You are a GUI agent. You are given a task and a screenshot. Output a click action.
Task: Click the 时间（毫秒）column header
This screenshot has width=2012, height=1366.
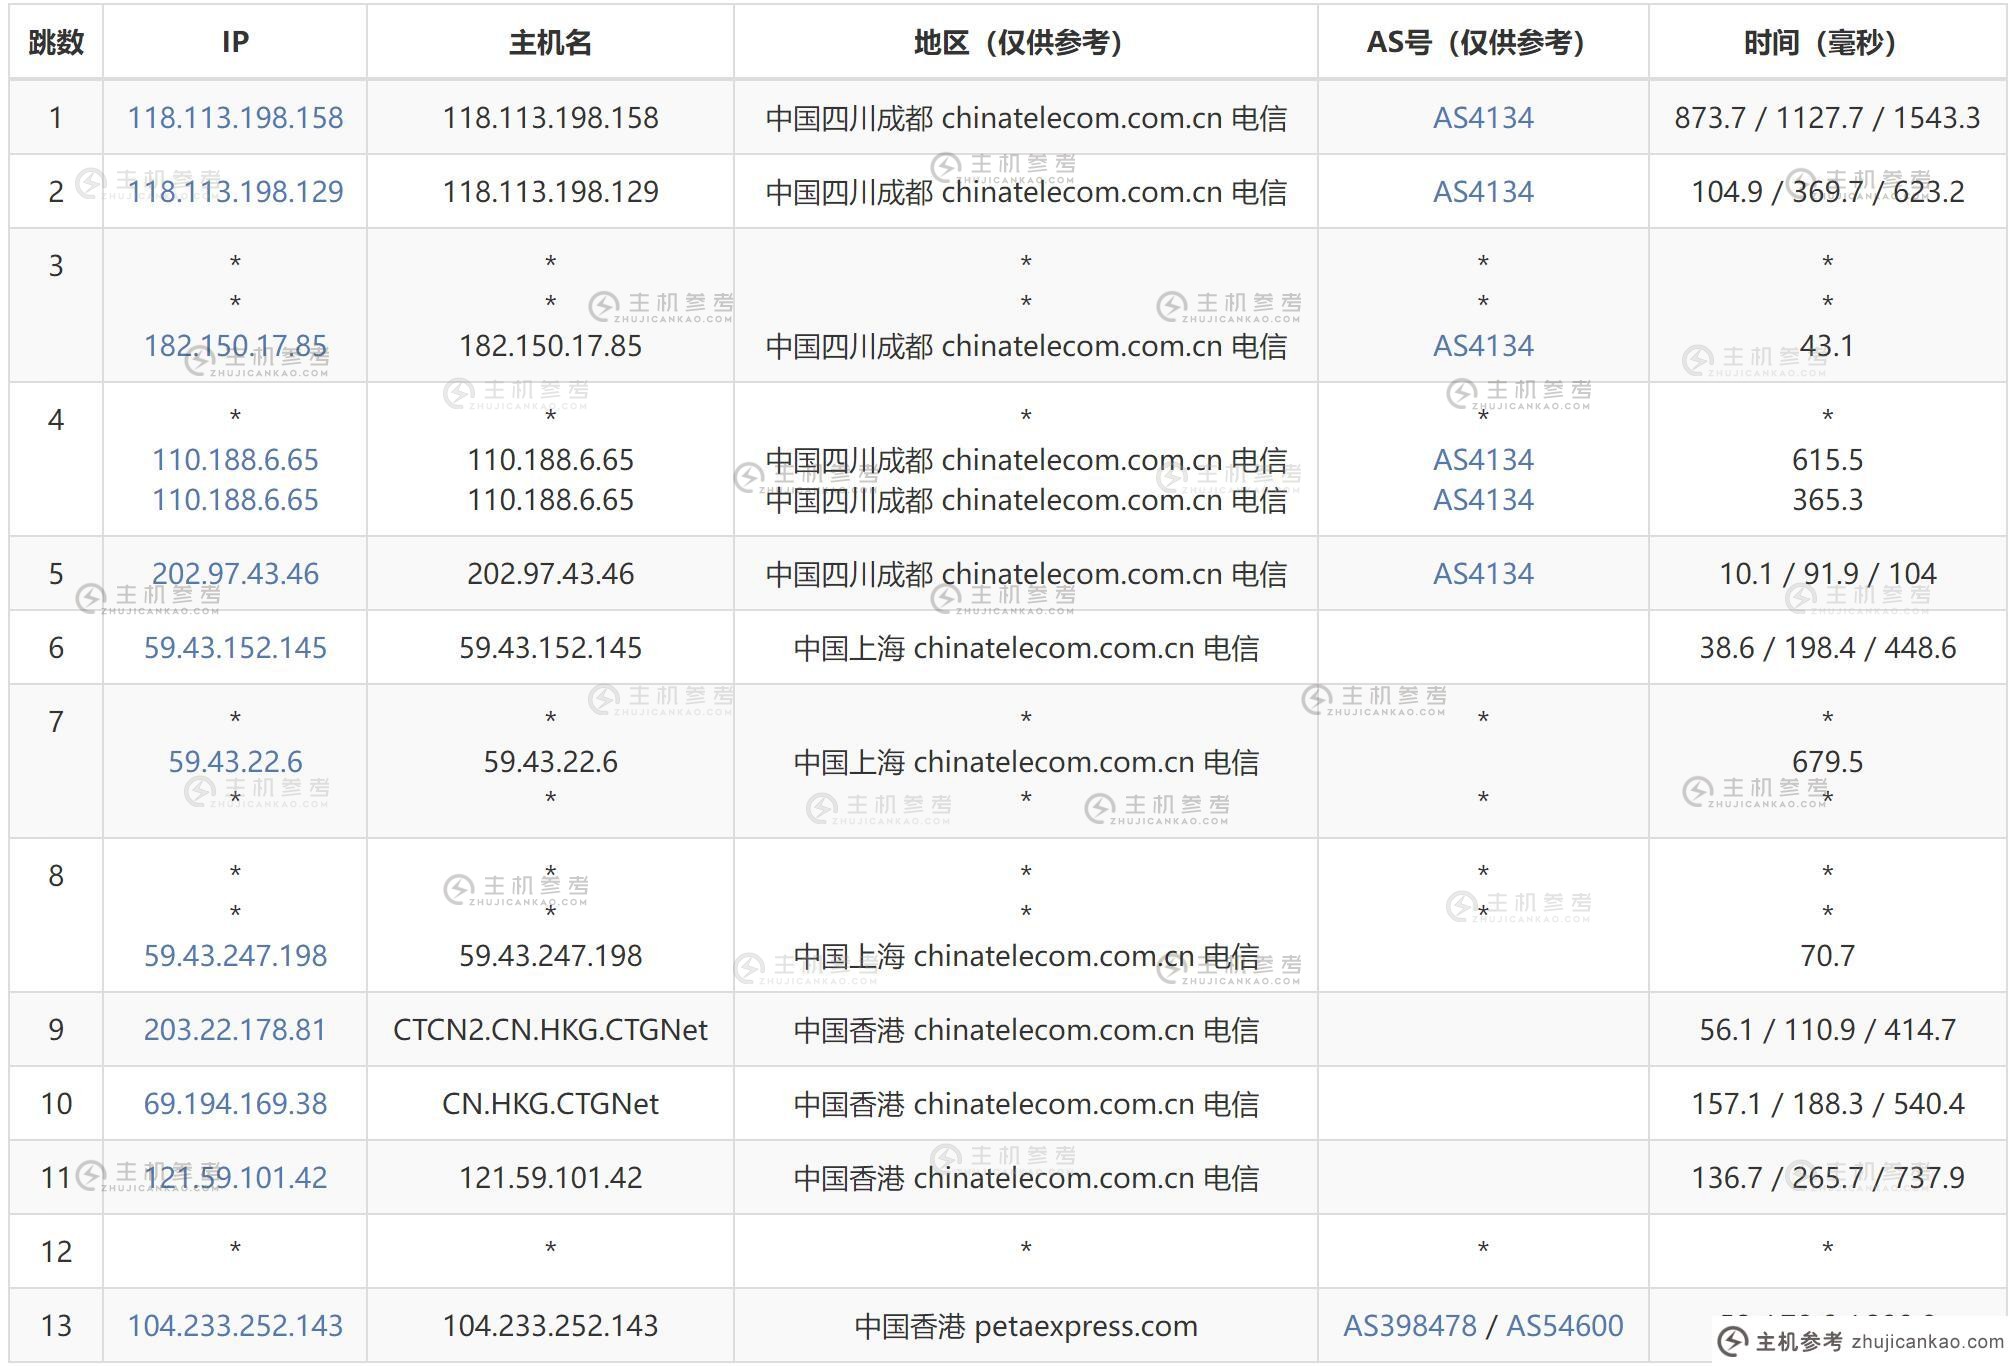pyautogui.click(x=1827, y=42)
